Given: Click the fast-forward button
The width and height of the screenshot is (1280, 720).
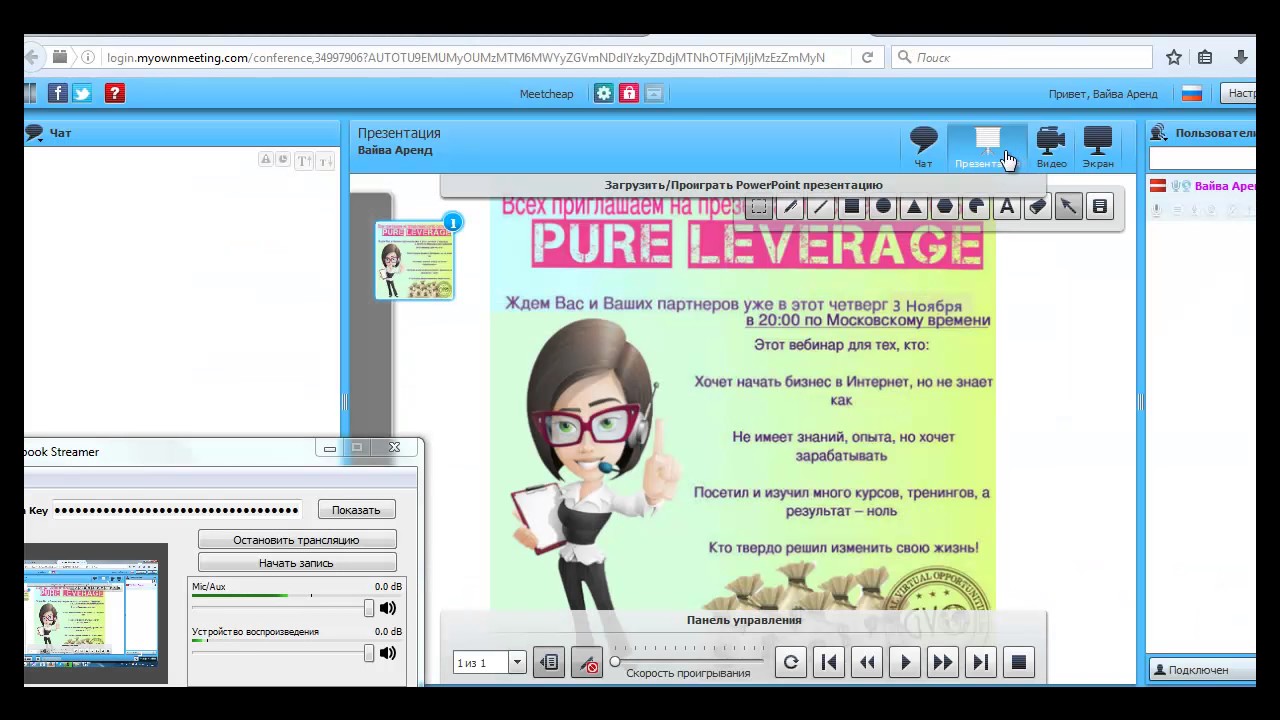Looking at the screenshot, I should [943, 662].
